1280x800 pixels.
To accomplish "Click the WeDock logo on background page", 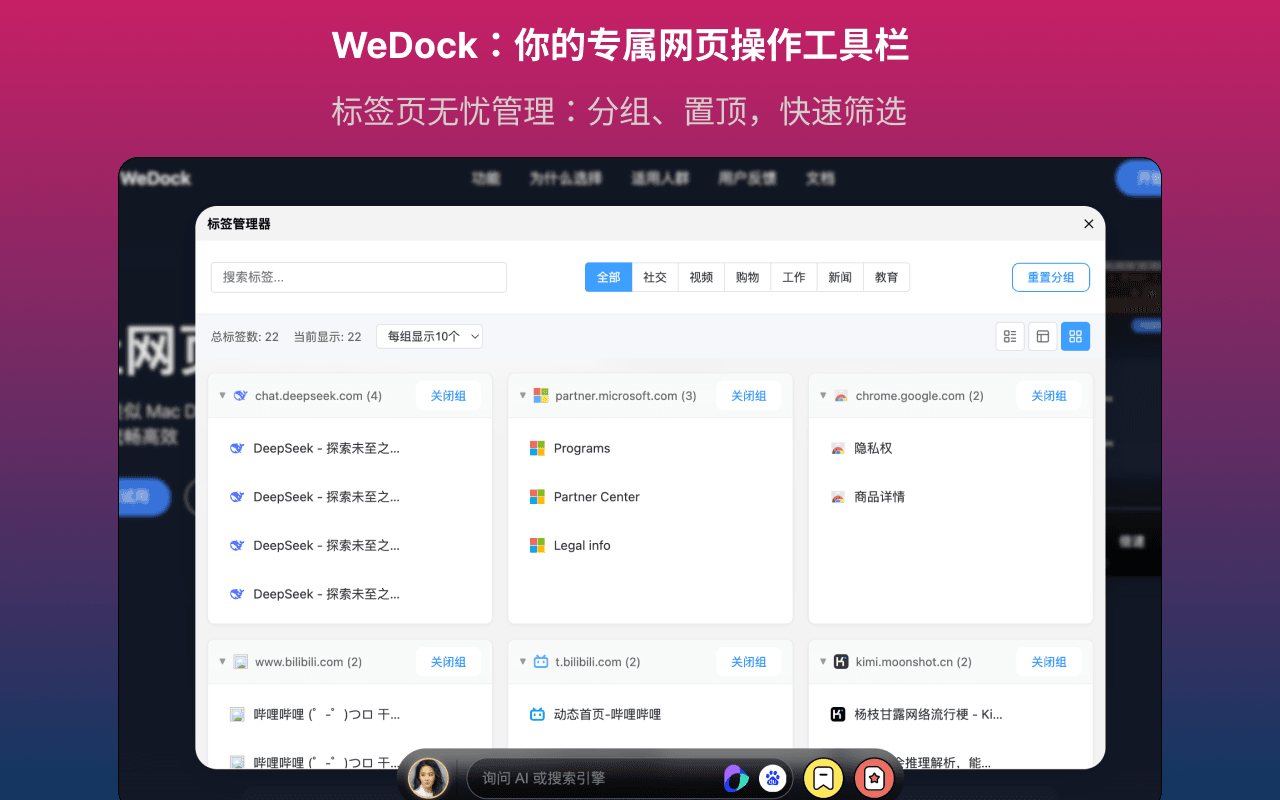I will click(155, 178).
